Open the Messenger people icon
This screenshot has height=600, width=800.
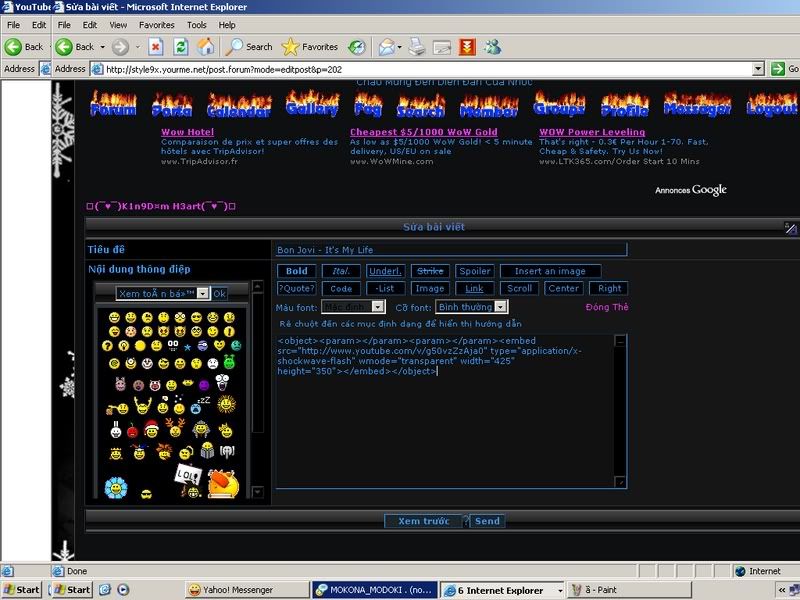(493, 47)
